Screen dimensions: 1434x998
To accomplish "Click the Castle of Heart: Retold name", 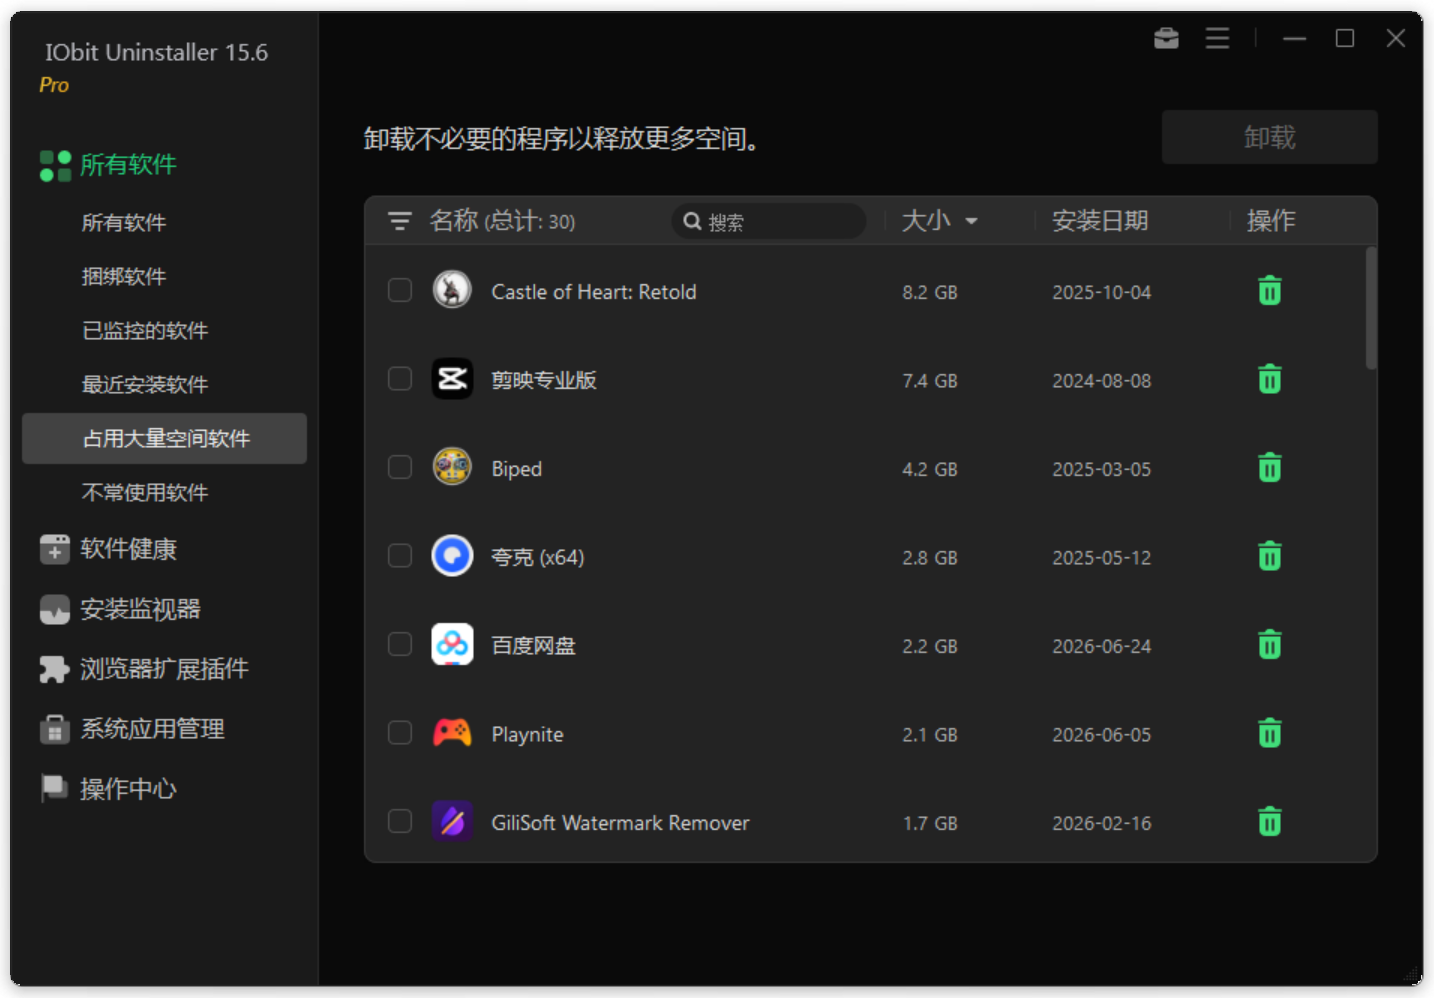I will click(x=594, y=292).
